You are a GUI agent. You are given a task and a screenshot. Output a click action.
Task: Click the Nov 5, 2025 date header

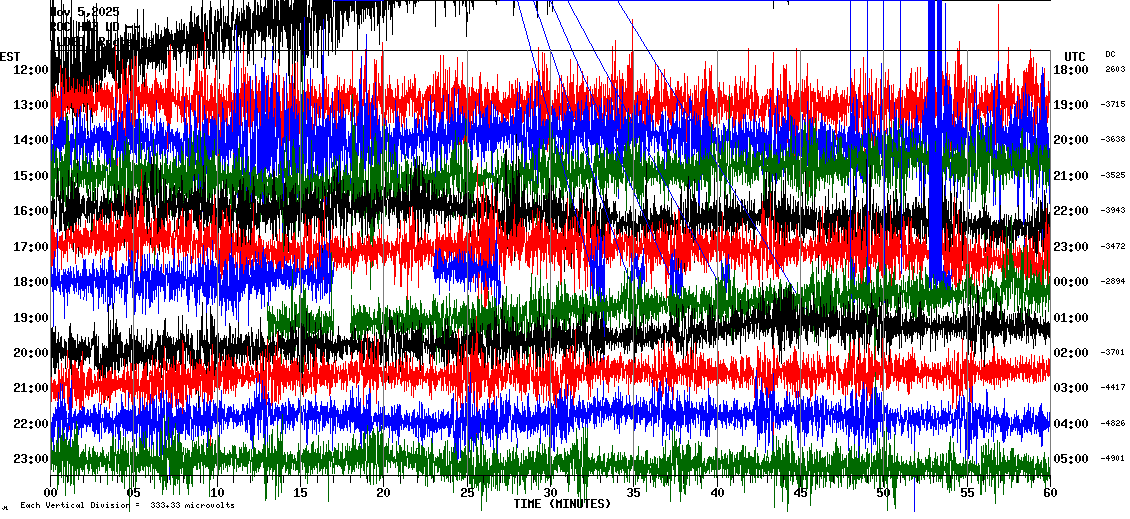pyautogui.click(x=85, y=12)
